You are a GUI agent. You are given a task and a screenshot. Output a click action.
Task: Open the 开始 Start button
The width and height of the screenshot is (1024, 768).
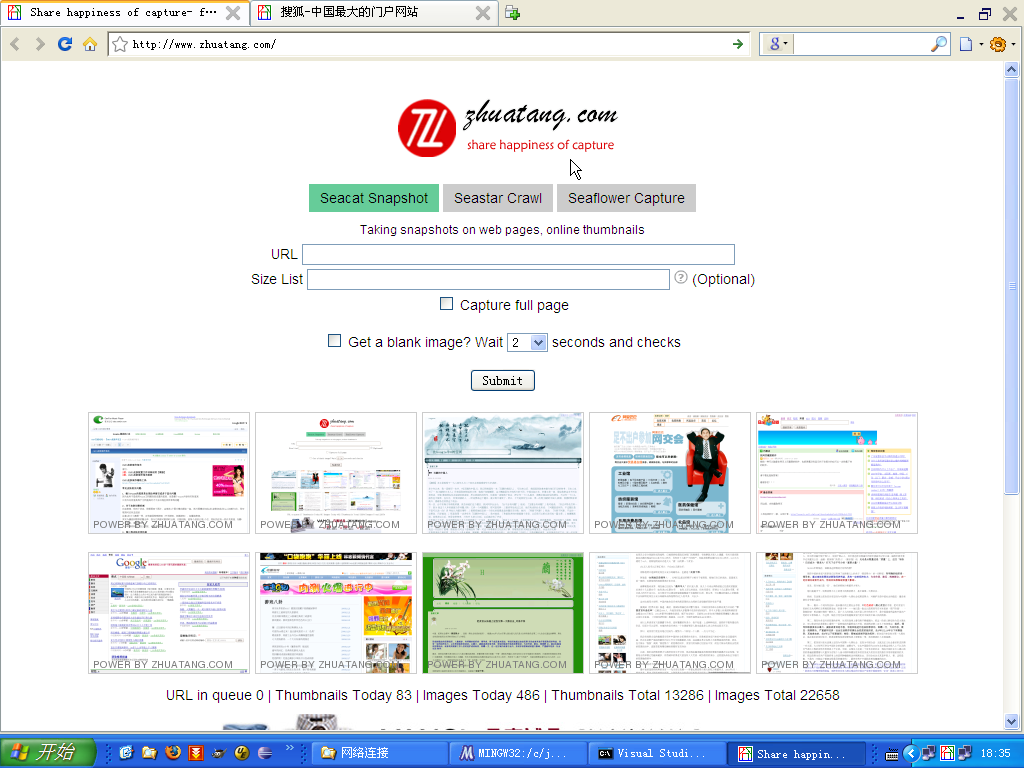click(x=47, y=752)
